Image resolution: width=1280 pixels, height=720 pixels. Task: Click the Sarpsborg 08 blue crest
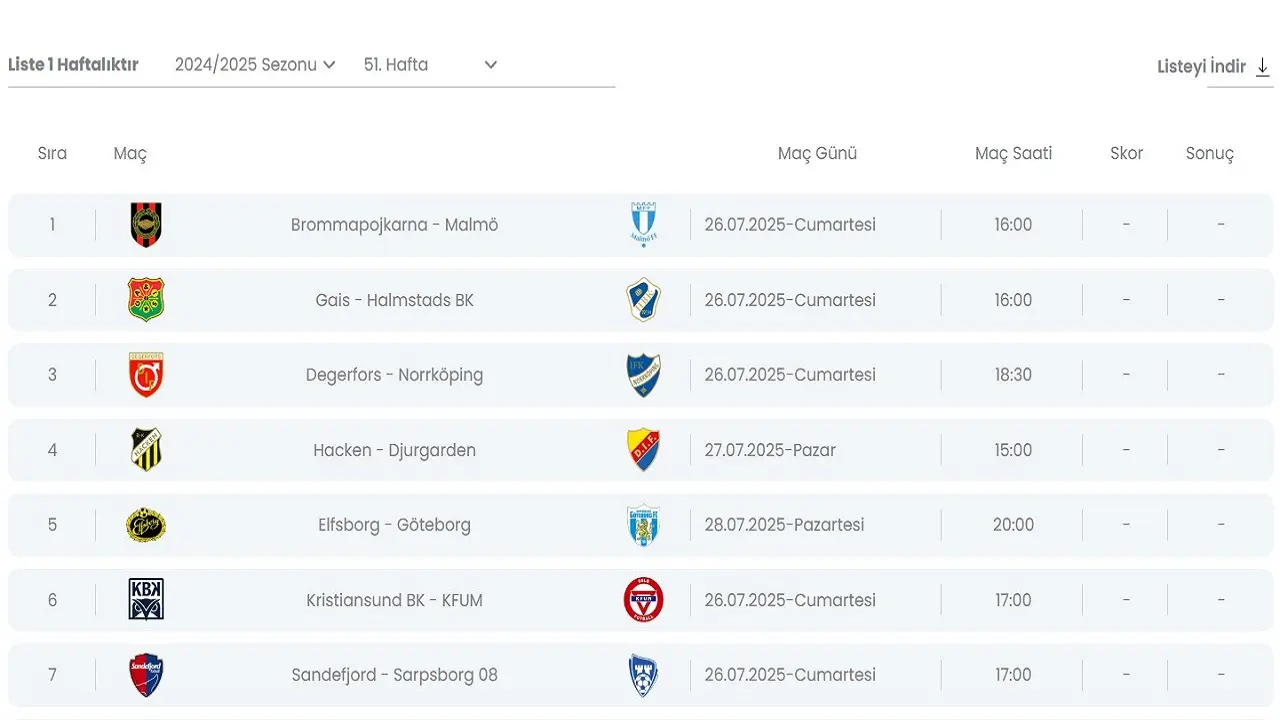[x=643, y=675]
